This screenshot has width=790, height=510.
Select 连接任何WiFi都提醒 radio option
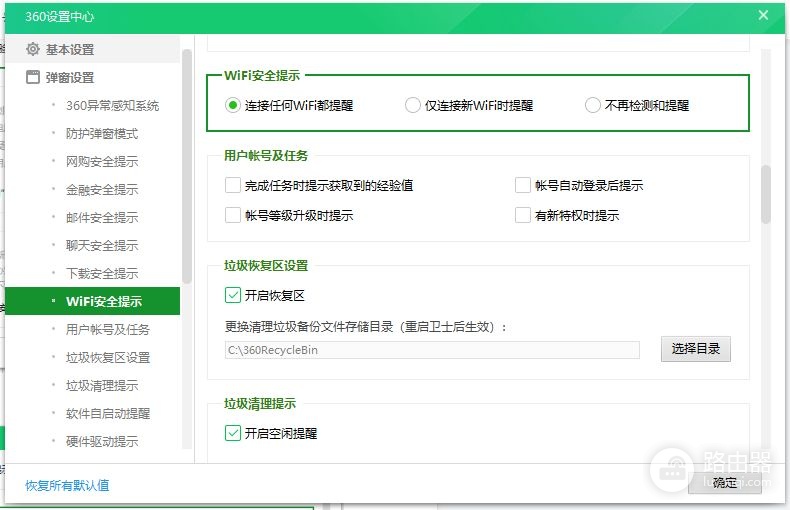233,105
